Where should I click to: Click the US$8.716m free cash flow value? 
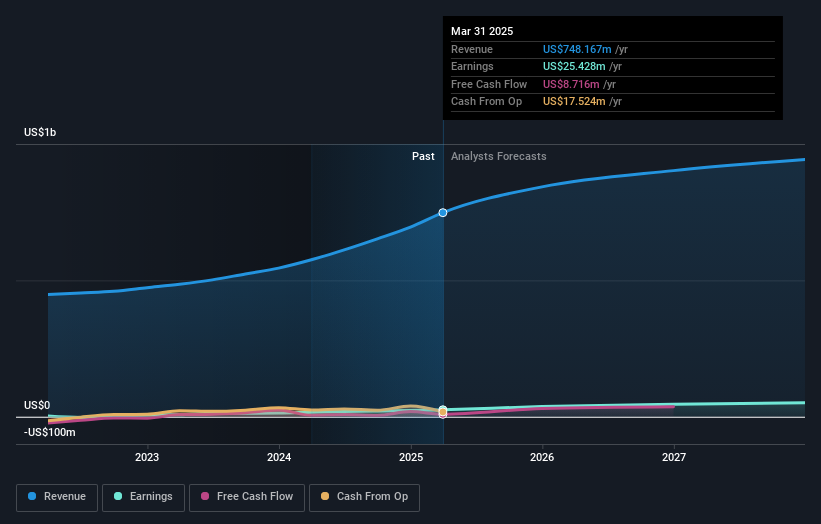click(571, 84)
